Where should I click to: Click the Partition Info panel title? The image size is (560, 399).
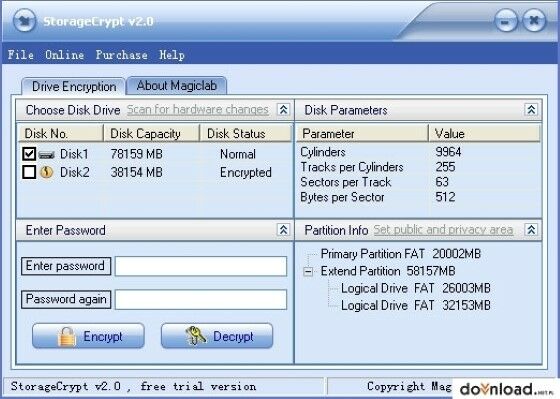[336, 230]
